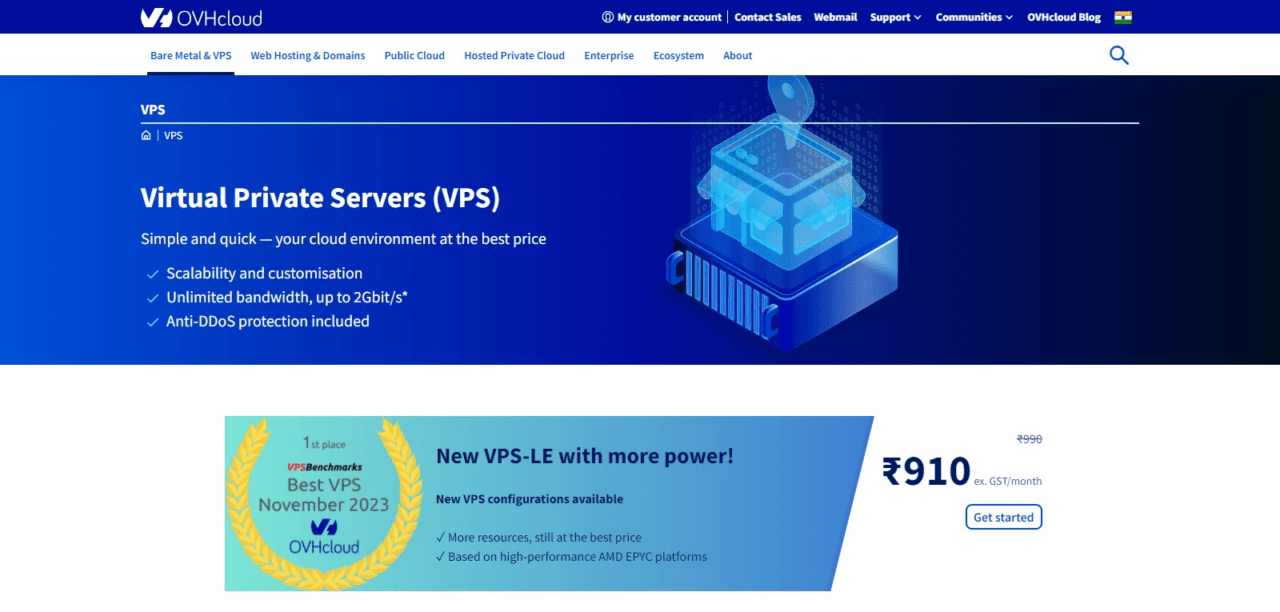Select Bare Metal & VPS tab
This screenshot has height=612, width=1280.
[191, 56]
